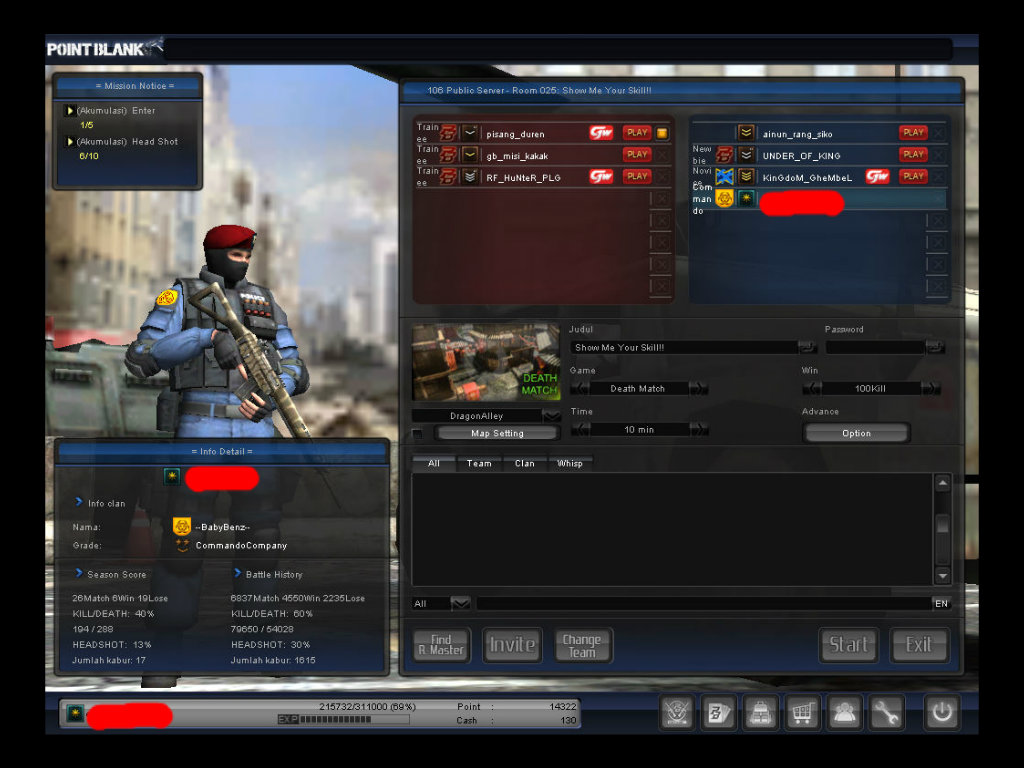1024x768 pixels.
Task: Click orange room master icon next to pisang_duren
Action: (x=662, y=133)
